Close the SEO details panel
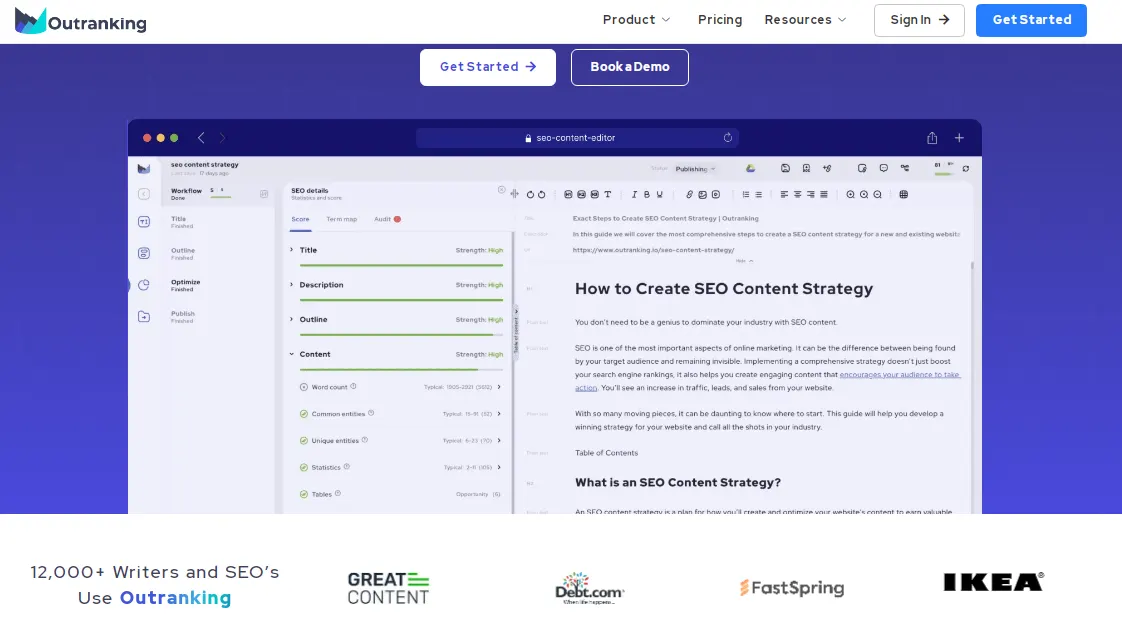This screenshot has width=1122, height=633. pyautogui.click(x=502, y=190)
